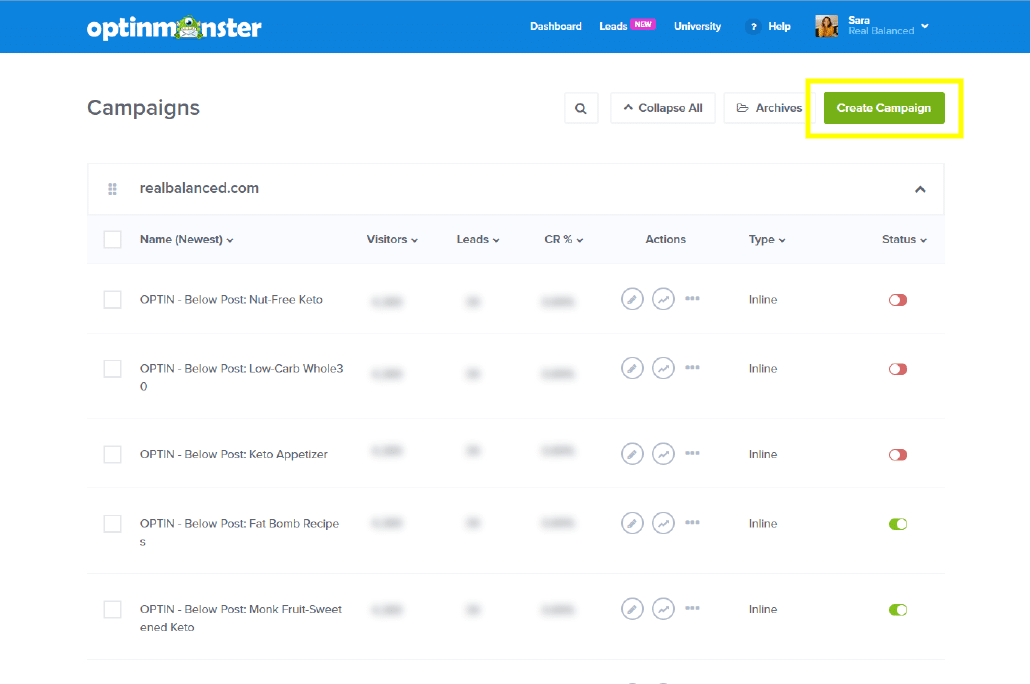This screenshot has height=684, width=1030.
Task: Click the Actions column header
Action: (x=665, y=240)
